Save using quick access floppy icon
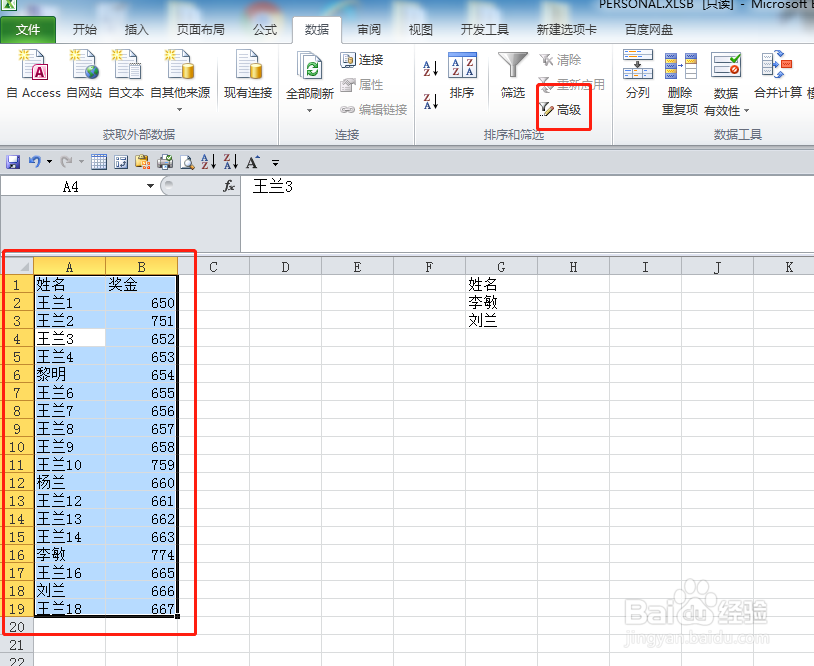 [13, 162]
